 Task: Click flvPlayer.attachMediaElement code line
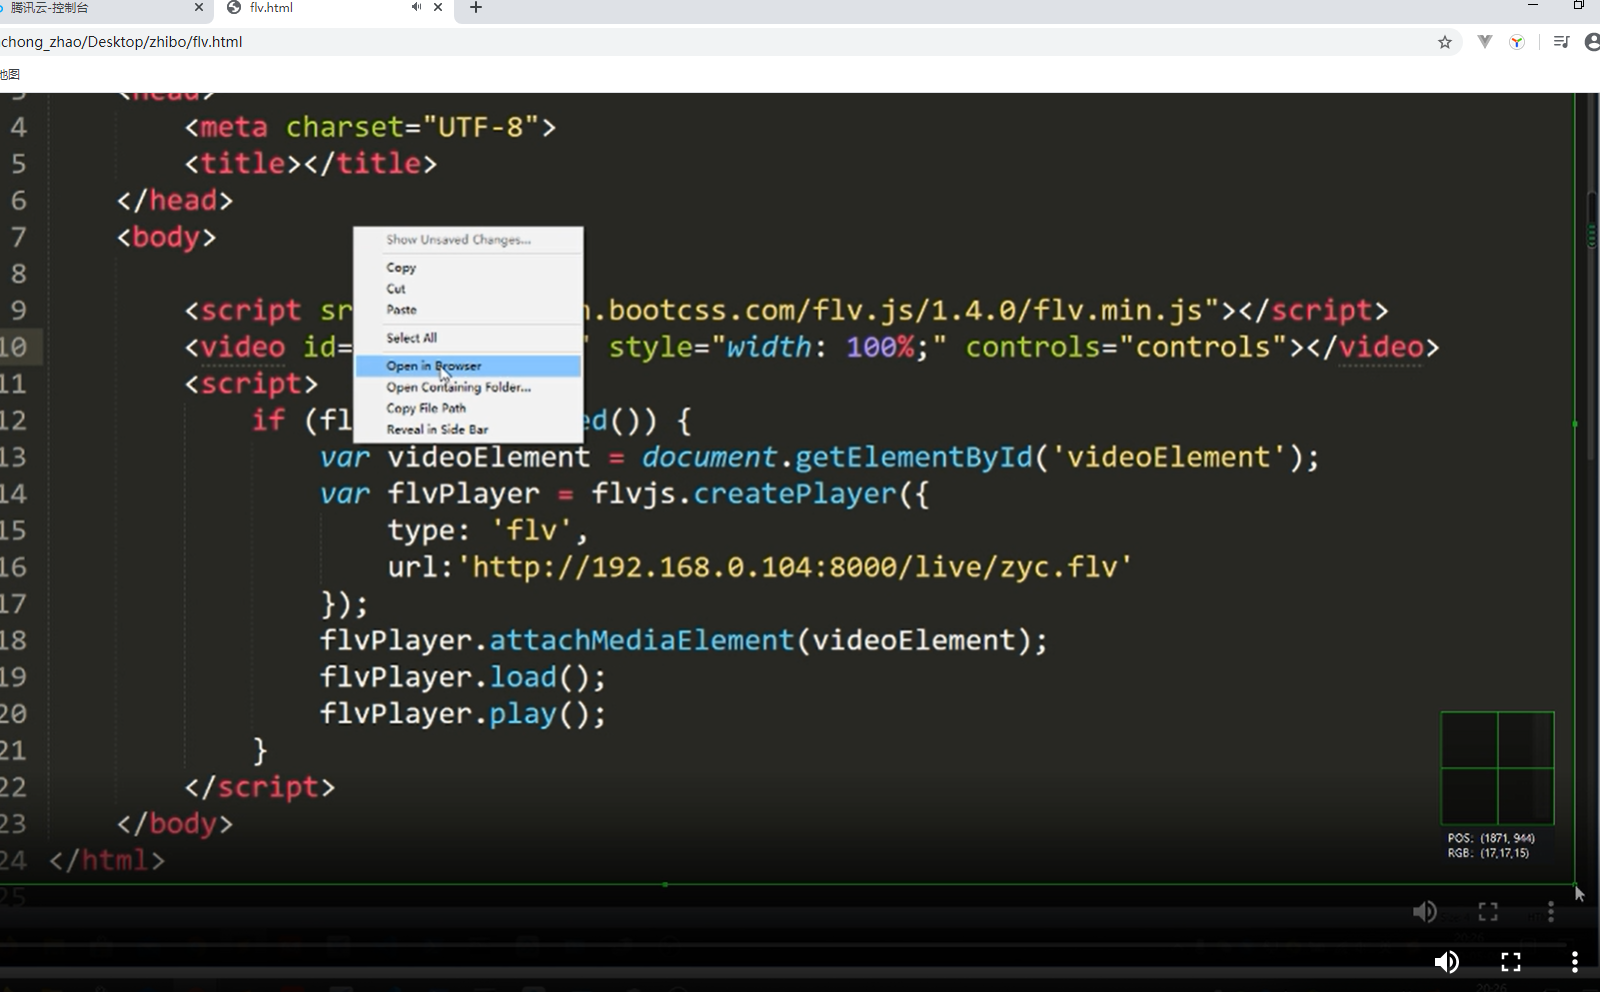[684, 640]
